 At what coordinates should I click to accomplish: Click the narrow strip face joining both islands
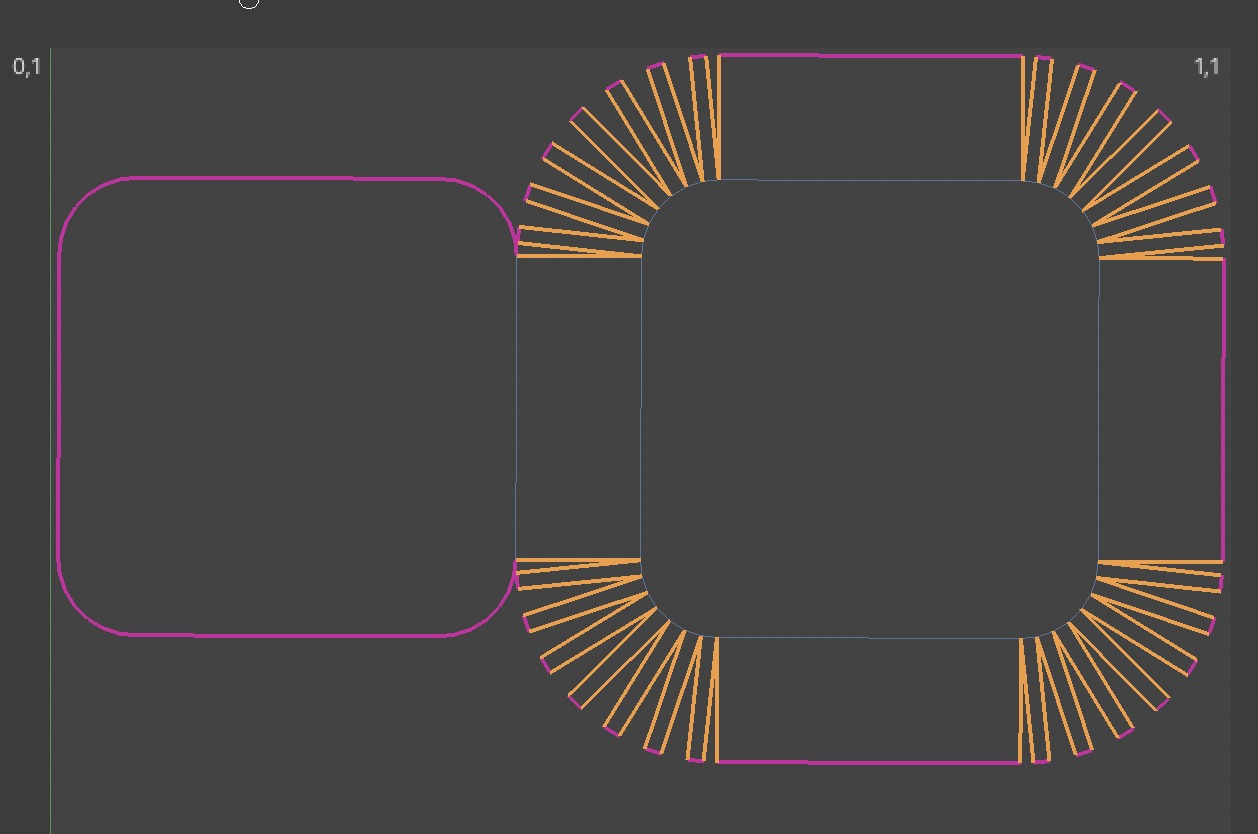[578, 408]
